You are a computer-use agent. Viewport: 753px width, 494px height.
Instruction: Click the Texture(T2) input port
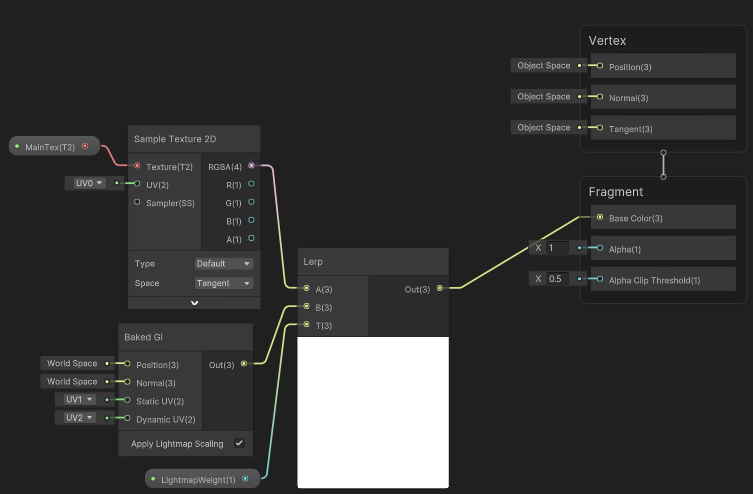click(x=137, y=166)
